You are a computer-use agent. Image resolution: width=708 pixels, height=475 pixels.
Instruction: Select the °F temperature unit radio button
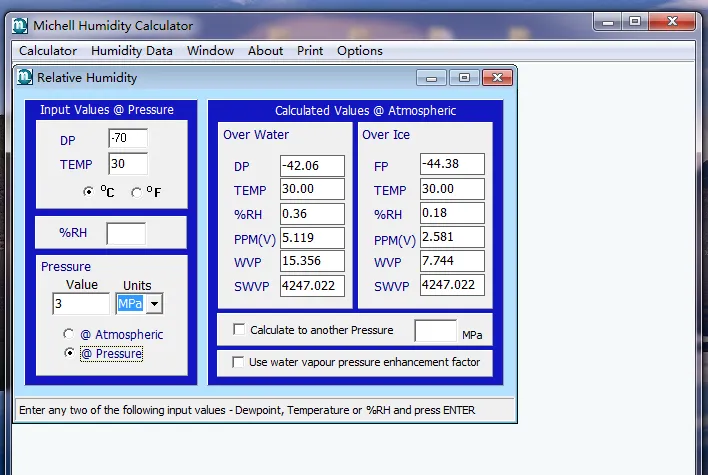(x=136, y=193)
